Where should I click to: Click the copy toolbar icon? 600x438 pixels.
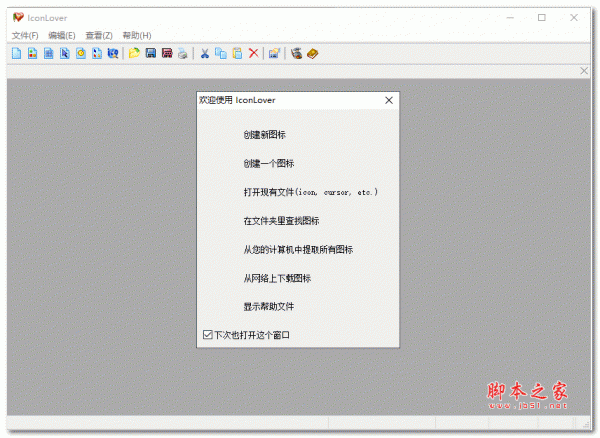(221, 54)
